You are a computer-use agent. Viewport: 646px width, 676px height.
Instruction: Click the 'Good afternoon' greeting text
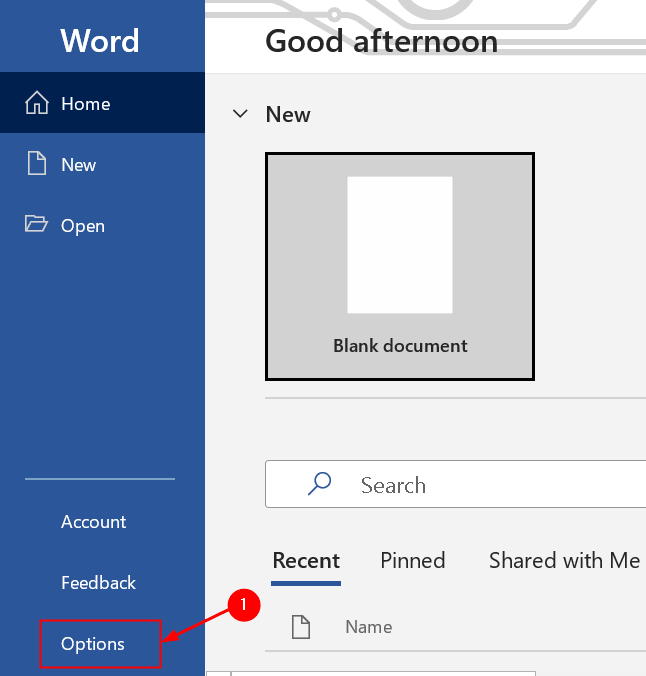coord(382,42)
